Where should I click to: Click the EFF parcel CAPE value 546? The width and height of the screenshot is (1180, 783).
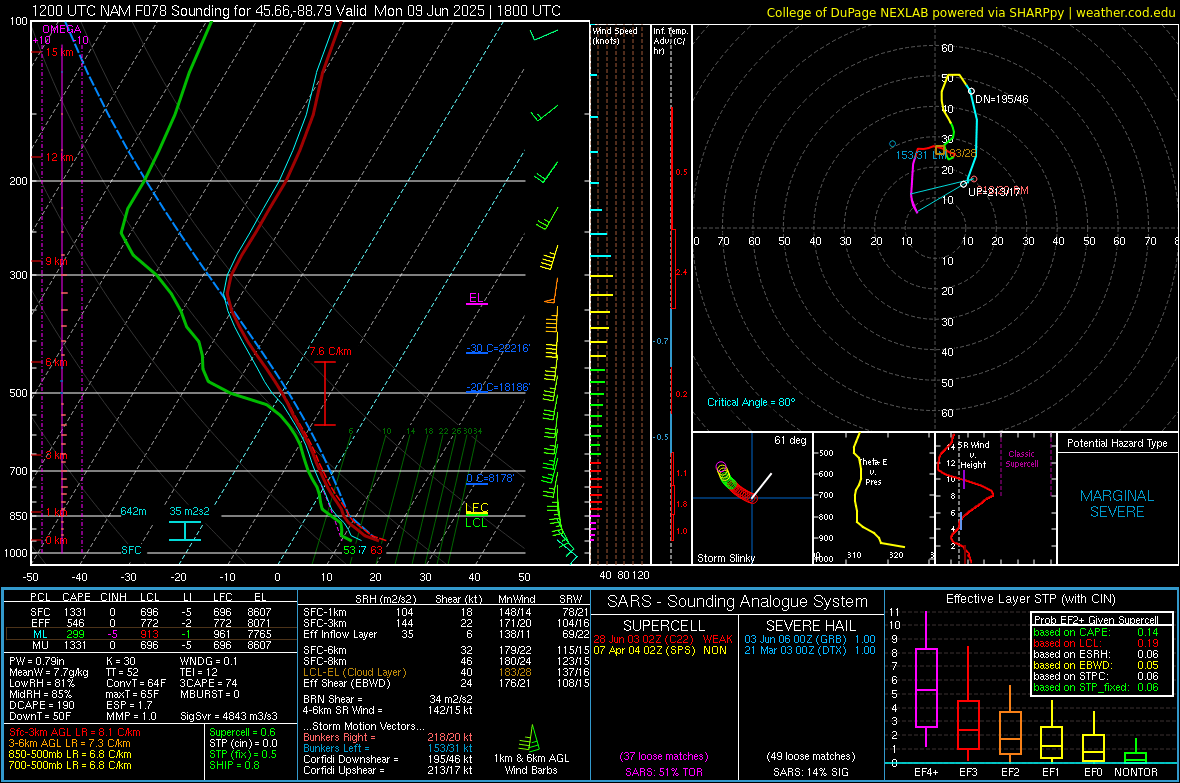75,623
